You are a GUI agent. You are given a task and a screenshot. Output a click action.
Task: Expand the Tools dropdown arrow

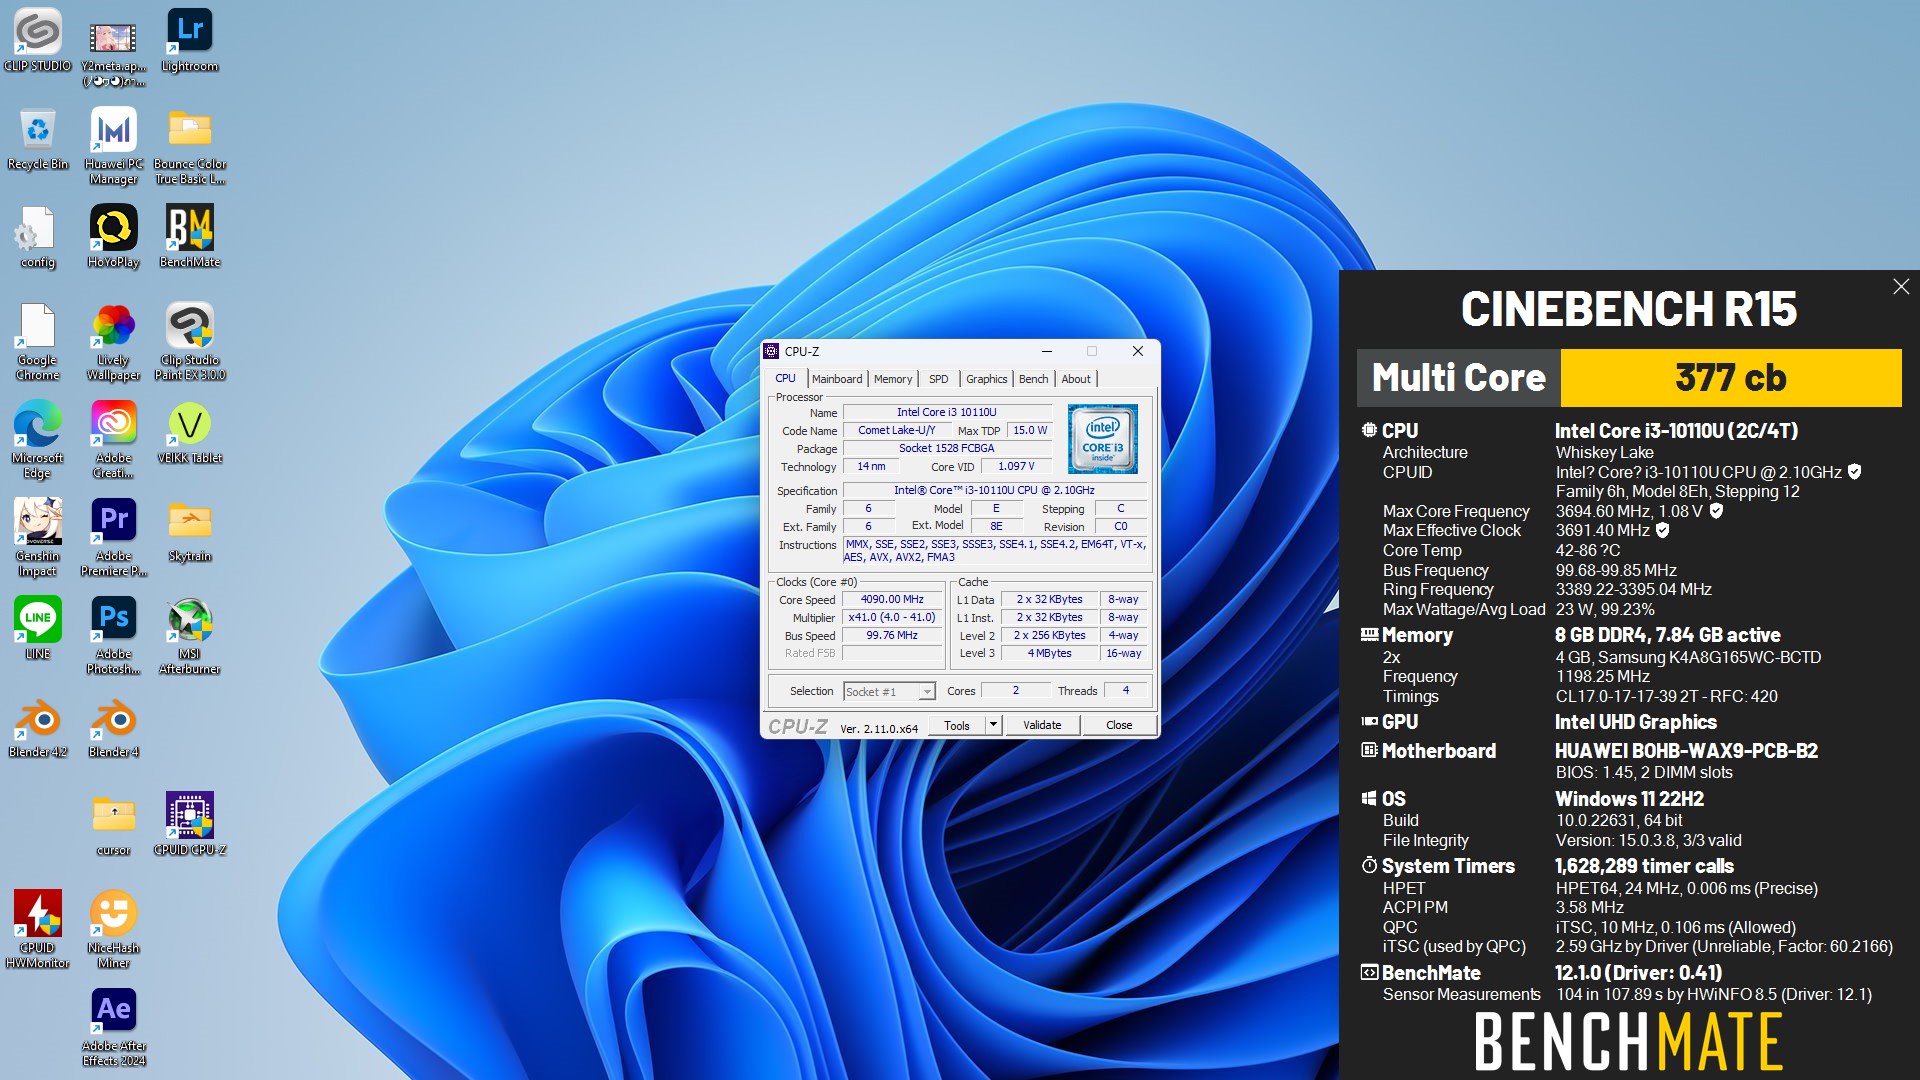993,725
